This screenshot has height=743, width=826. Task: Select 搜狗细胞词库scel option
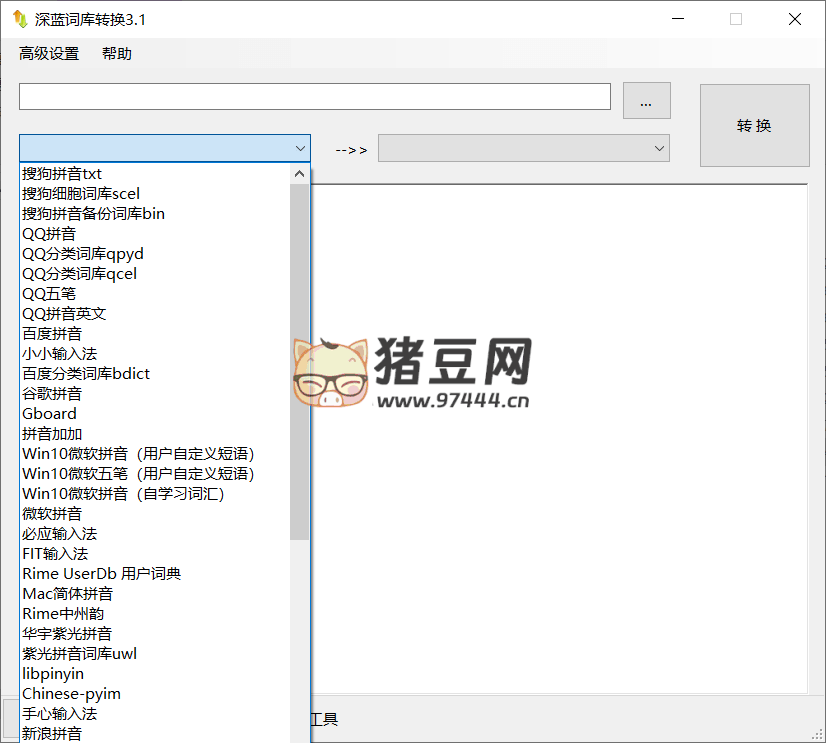point(155,194)
